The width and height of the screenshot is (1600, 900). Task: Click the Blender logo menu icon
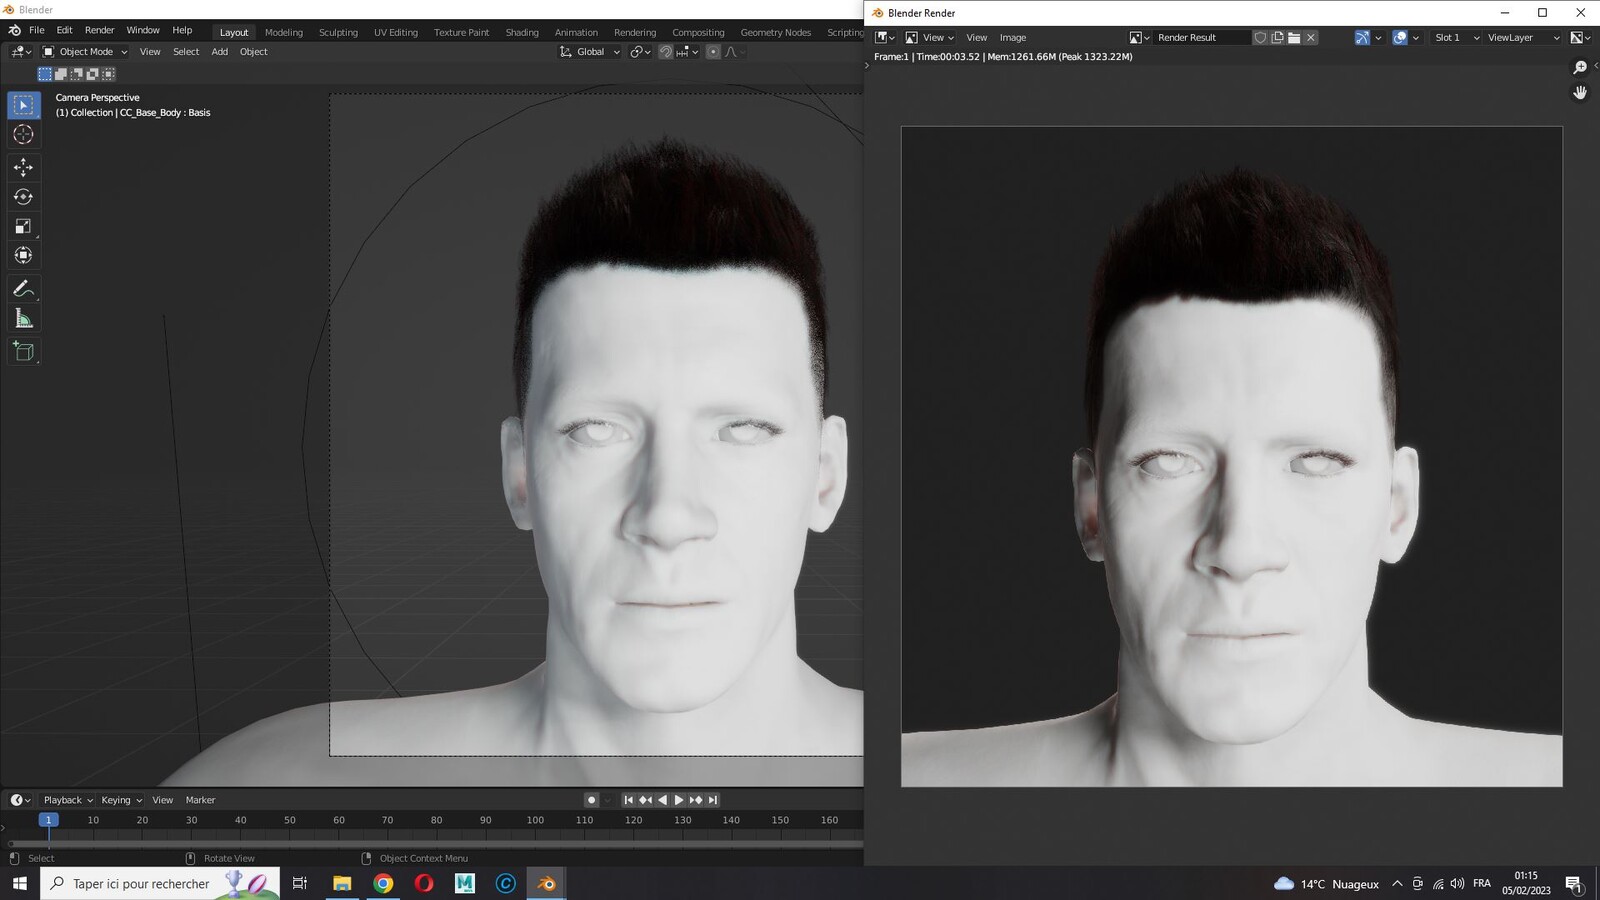[x=15, y=31]
